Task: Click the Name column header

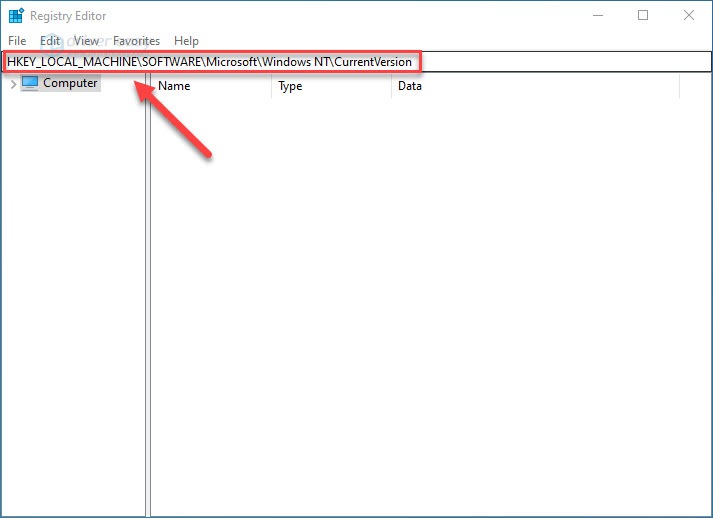Action: [211, 86]
